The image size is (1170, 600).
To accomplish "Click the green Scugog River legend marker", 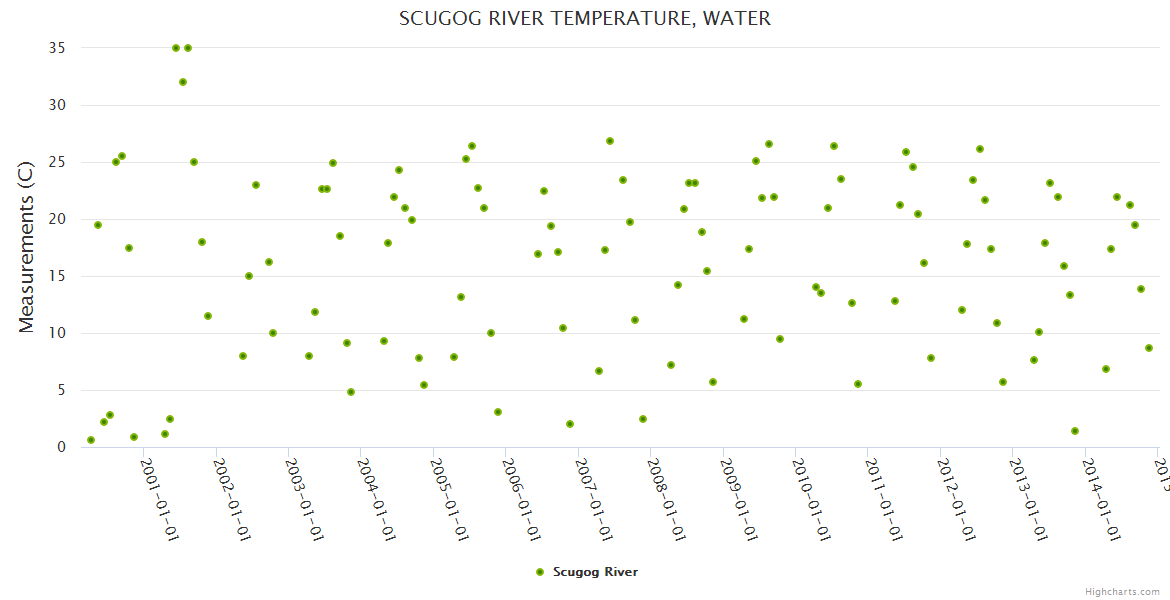I will click(x=540, y=572).
